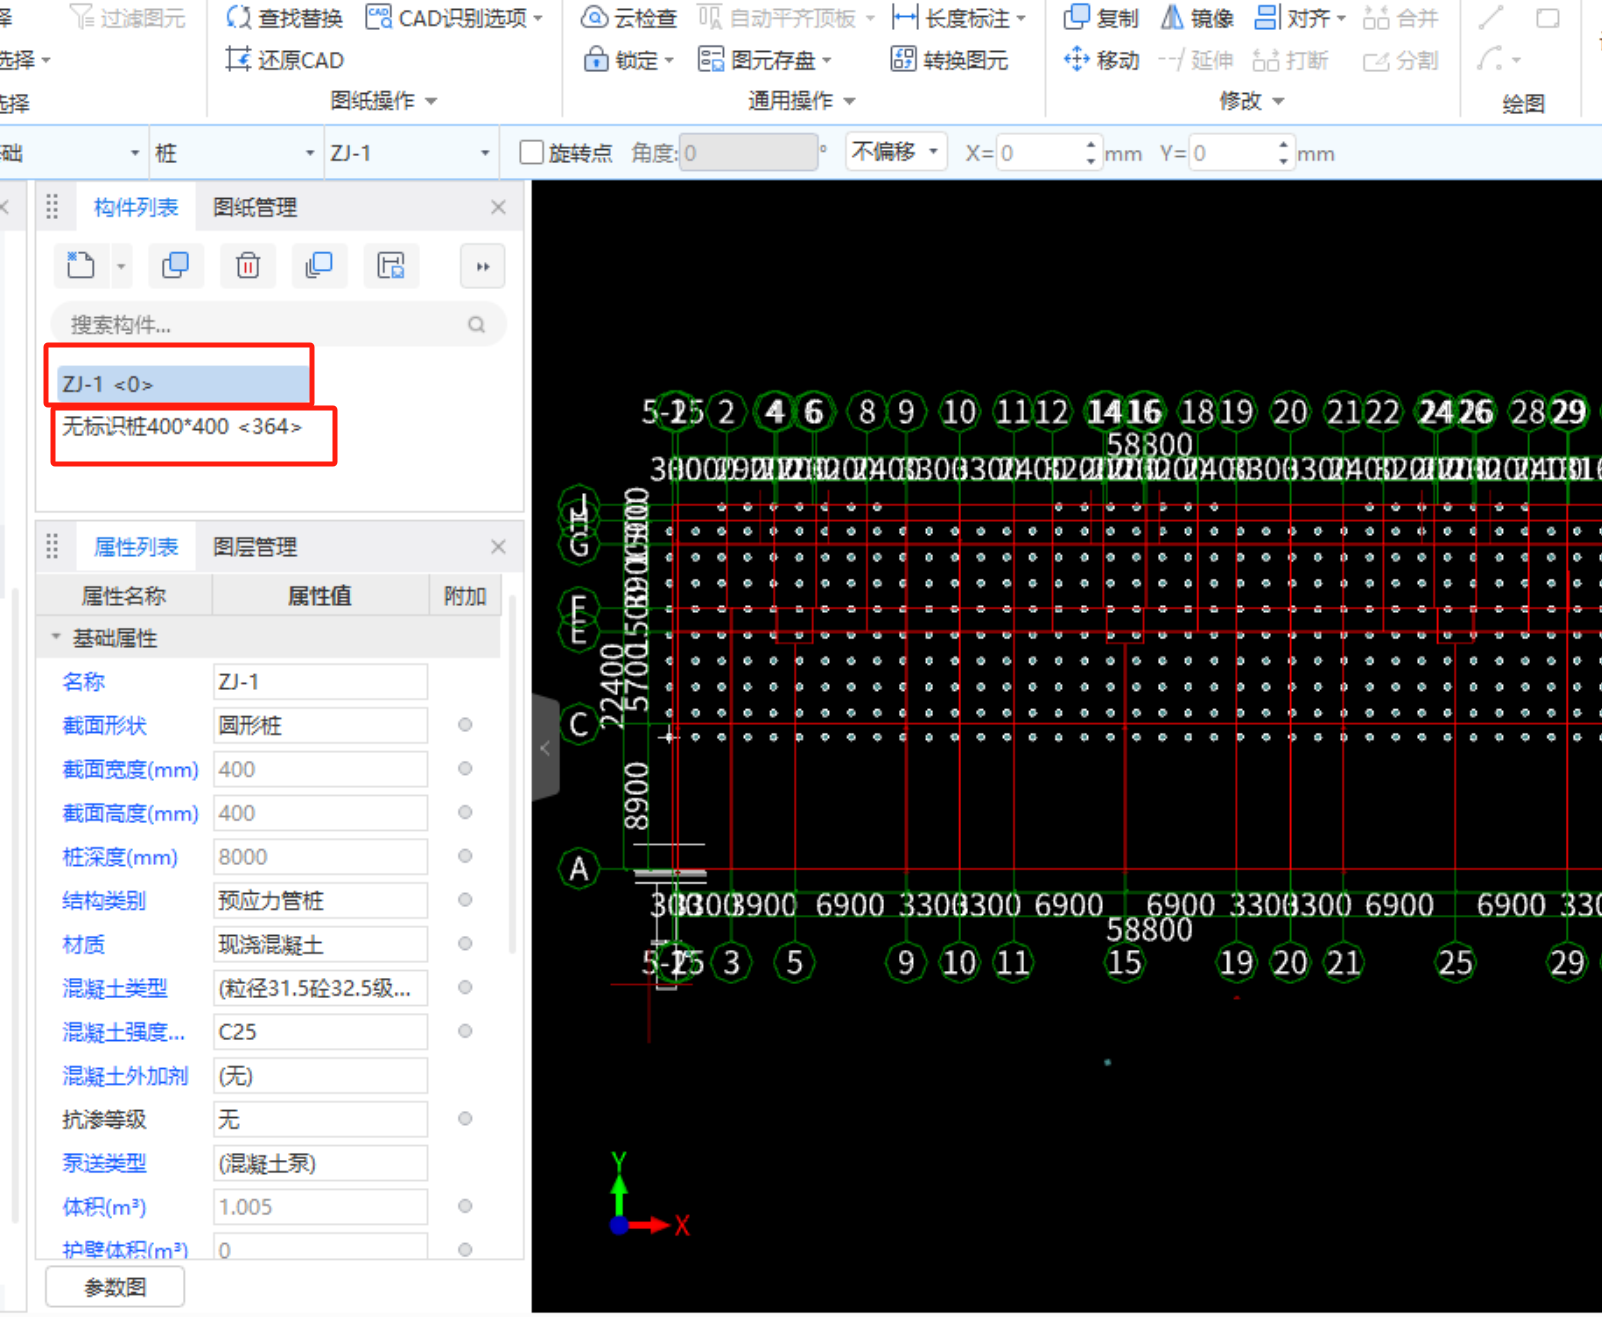This screenshot has width=1602, height=1317.
Task: Open the 不偏移 offset dropdown
Action: tap(895, 152)
